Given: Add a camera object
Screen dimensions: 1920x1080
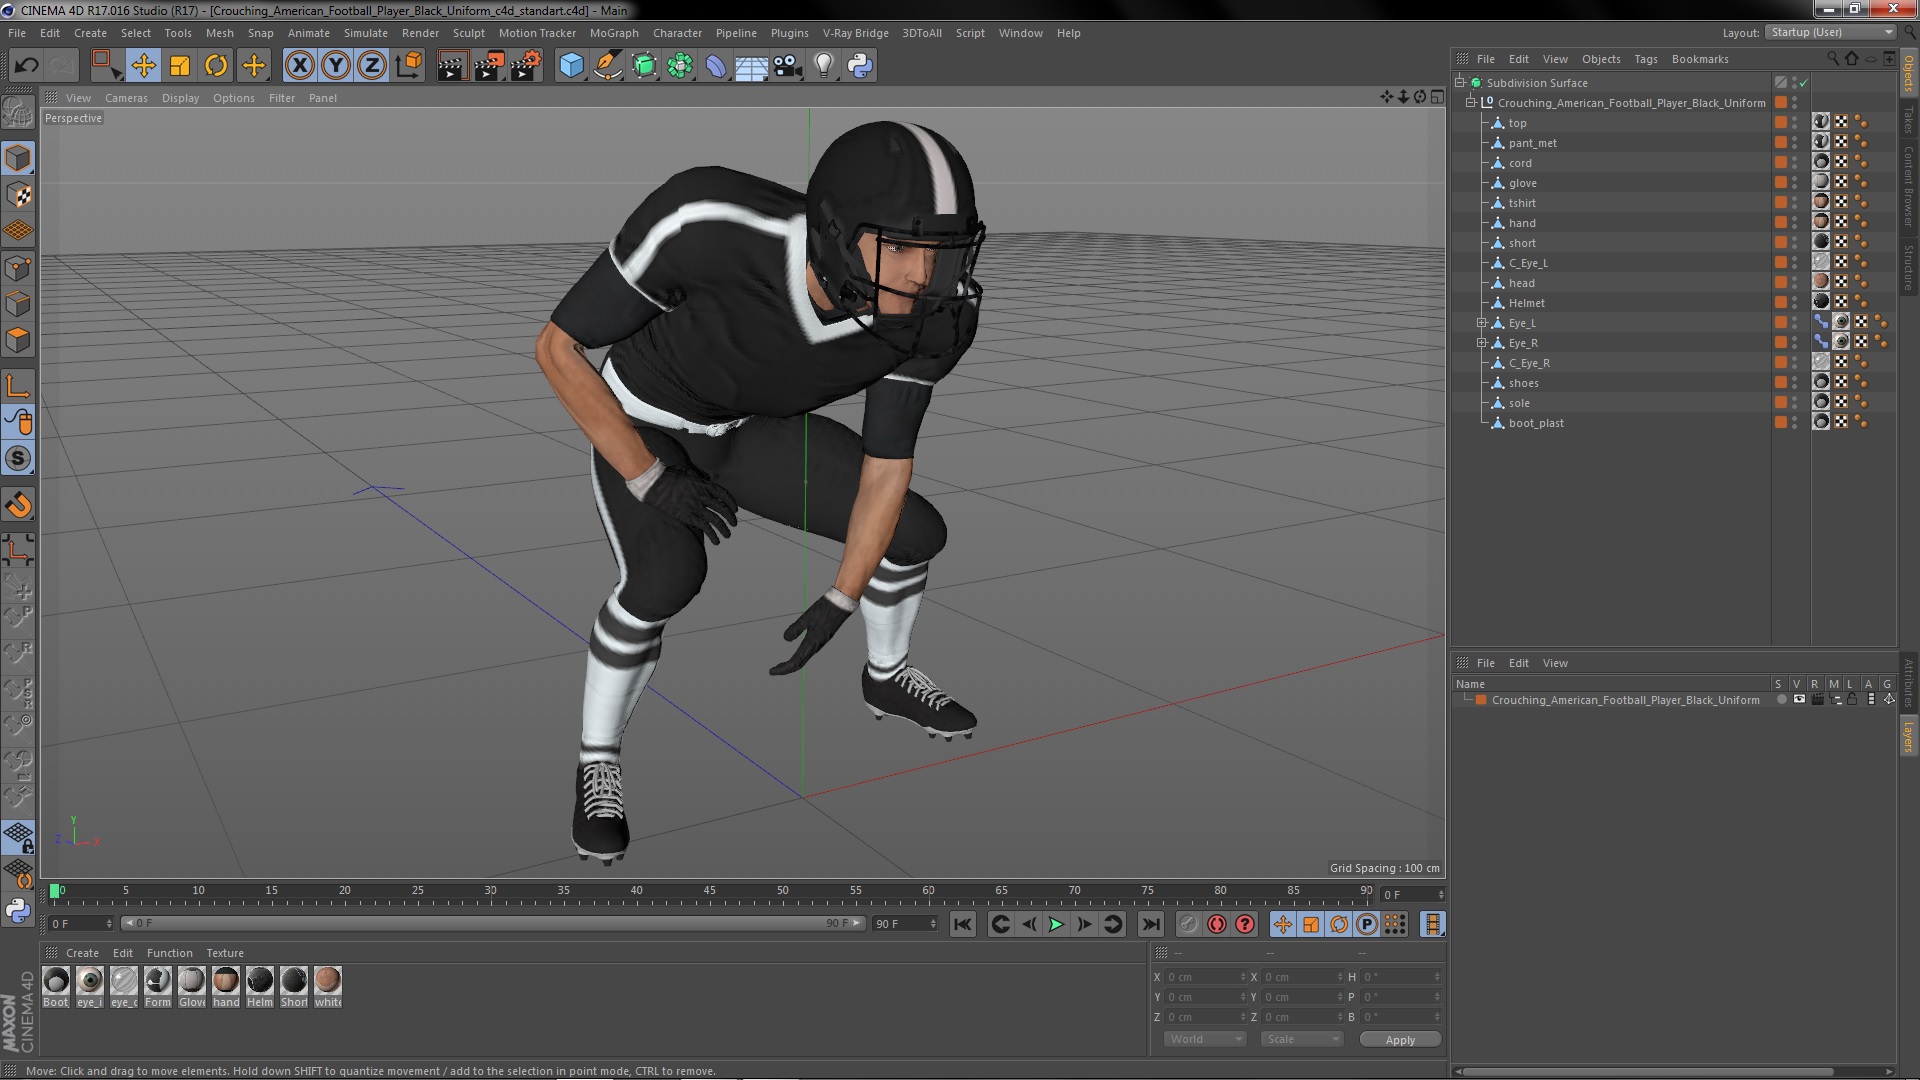Looking at the screenshot, I should tap(788, 66).
